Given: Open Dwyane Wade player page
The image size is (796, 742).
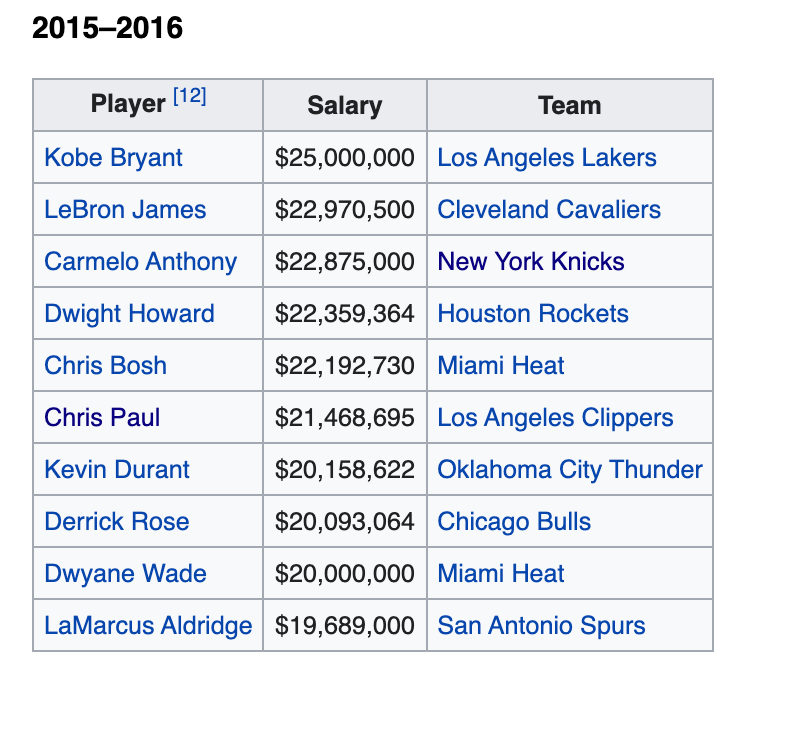Looking at the screenshot, I should click(125, 574).
